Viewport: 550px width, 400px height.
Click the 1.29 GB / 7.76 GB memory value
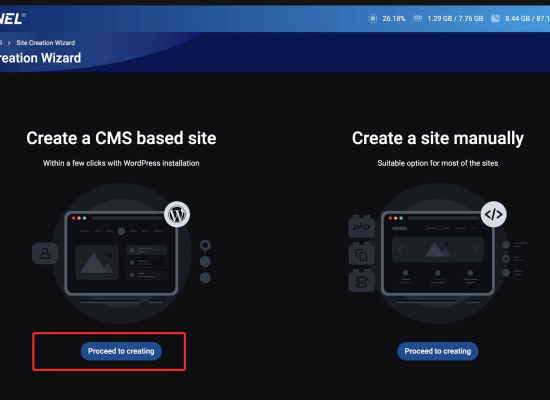[455, 18]
